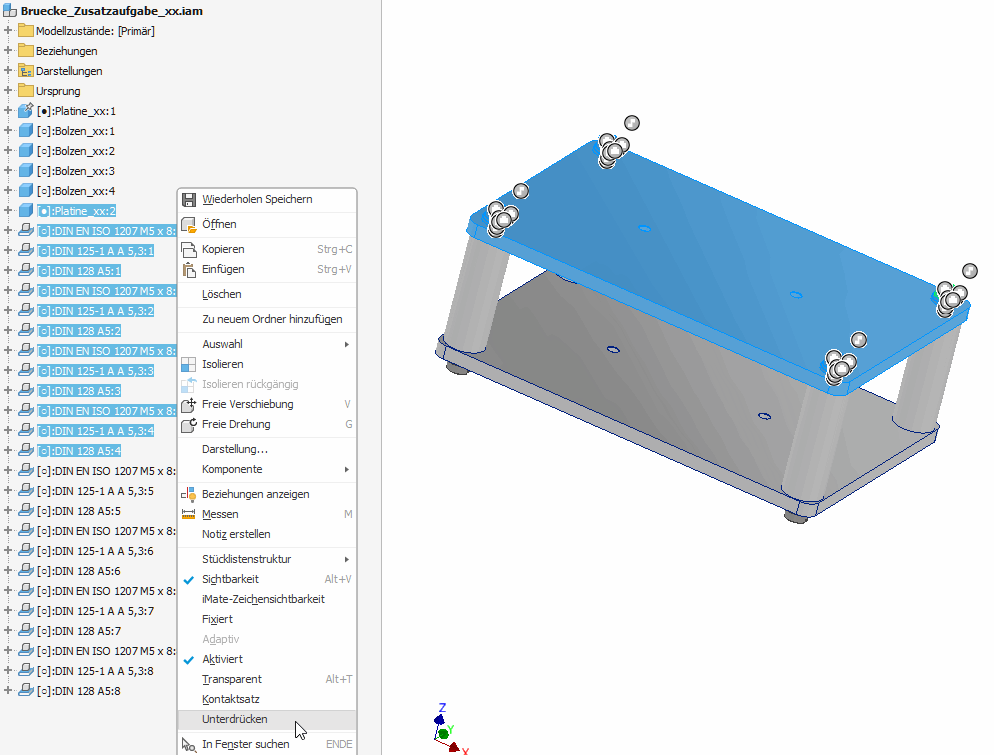Choose Löschen in the context menu

coord(221,294)
